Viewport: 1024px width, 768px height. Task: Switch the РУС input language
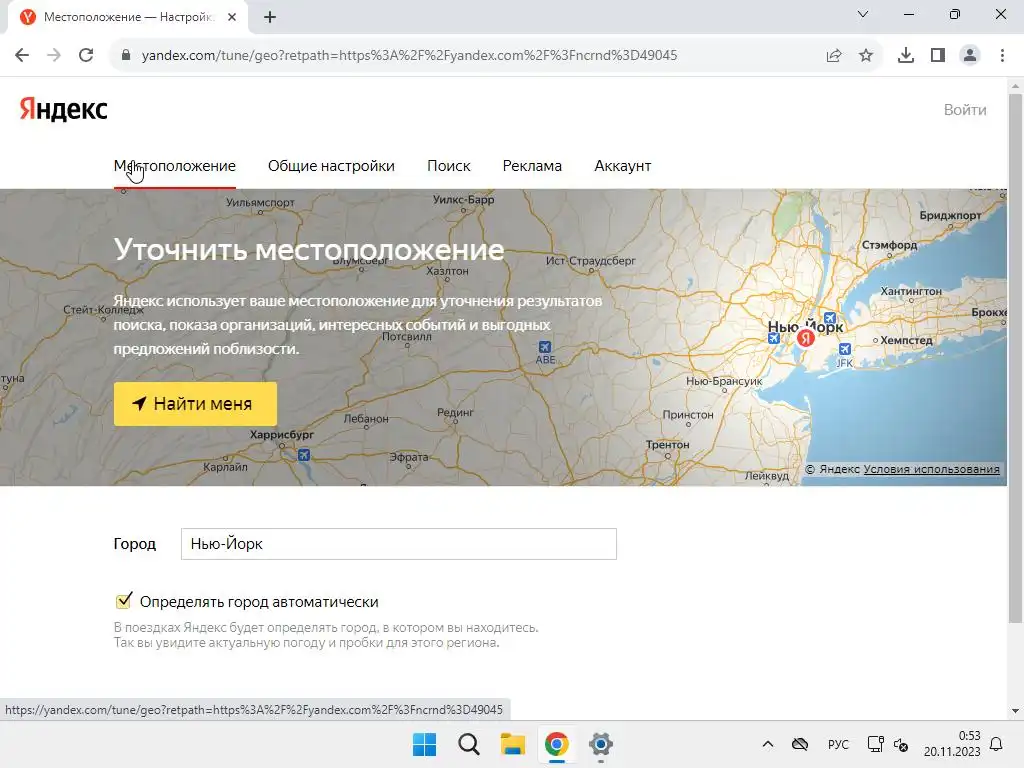[x=839, y=744]
